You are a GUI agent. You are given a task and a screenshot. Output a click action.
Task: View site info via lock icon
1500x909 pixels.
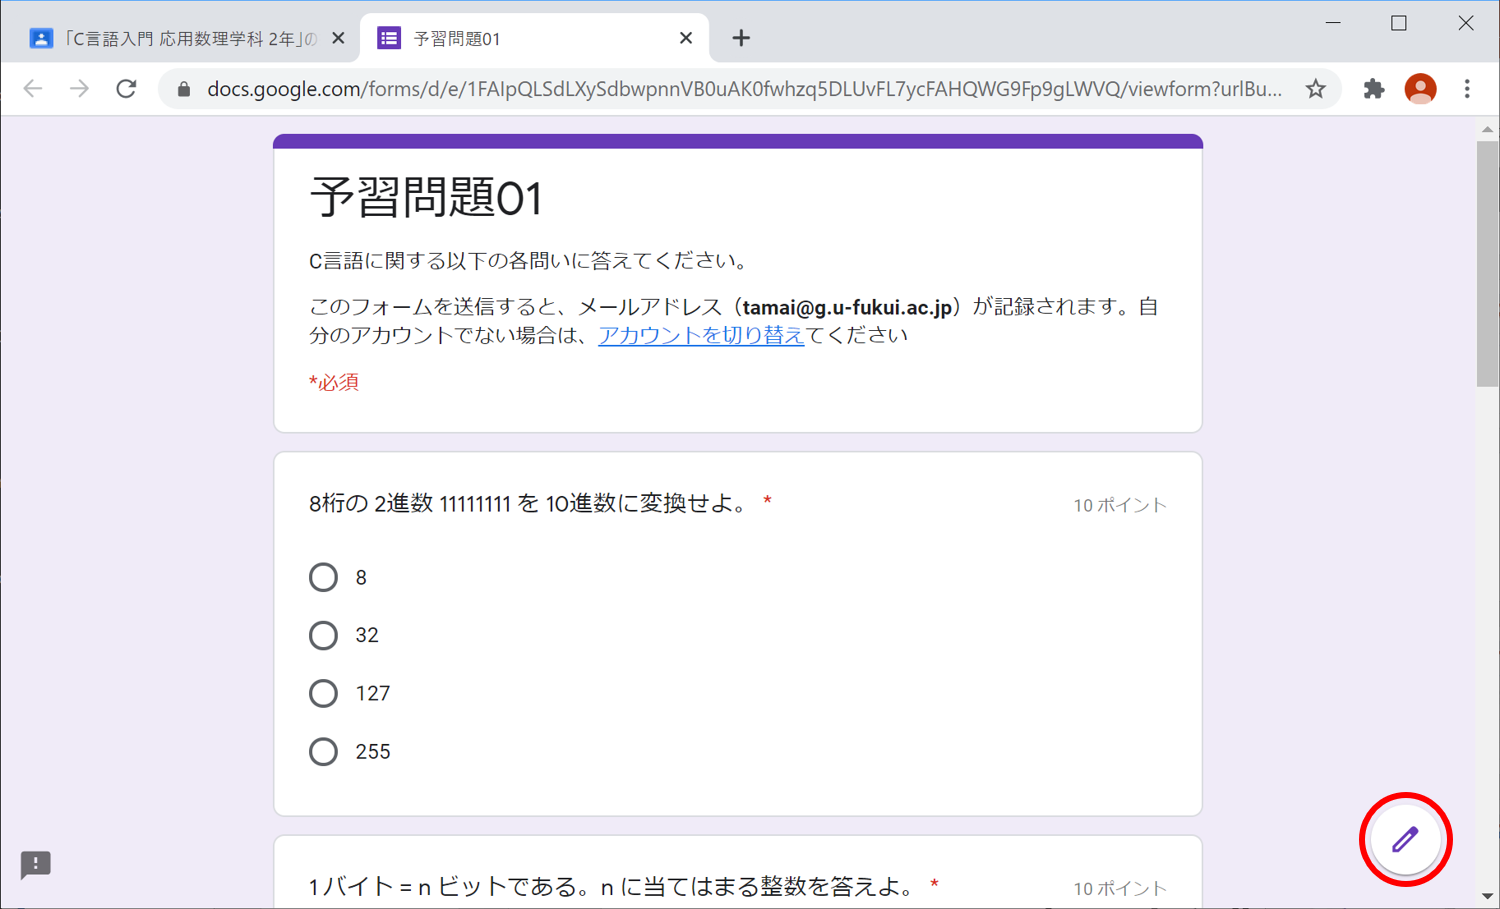tap(184, 89)
